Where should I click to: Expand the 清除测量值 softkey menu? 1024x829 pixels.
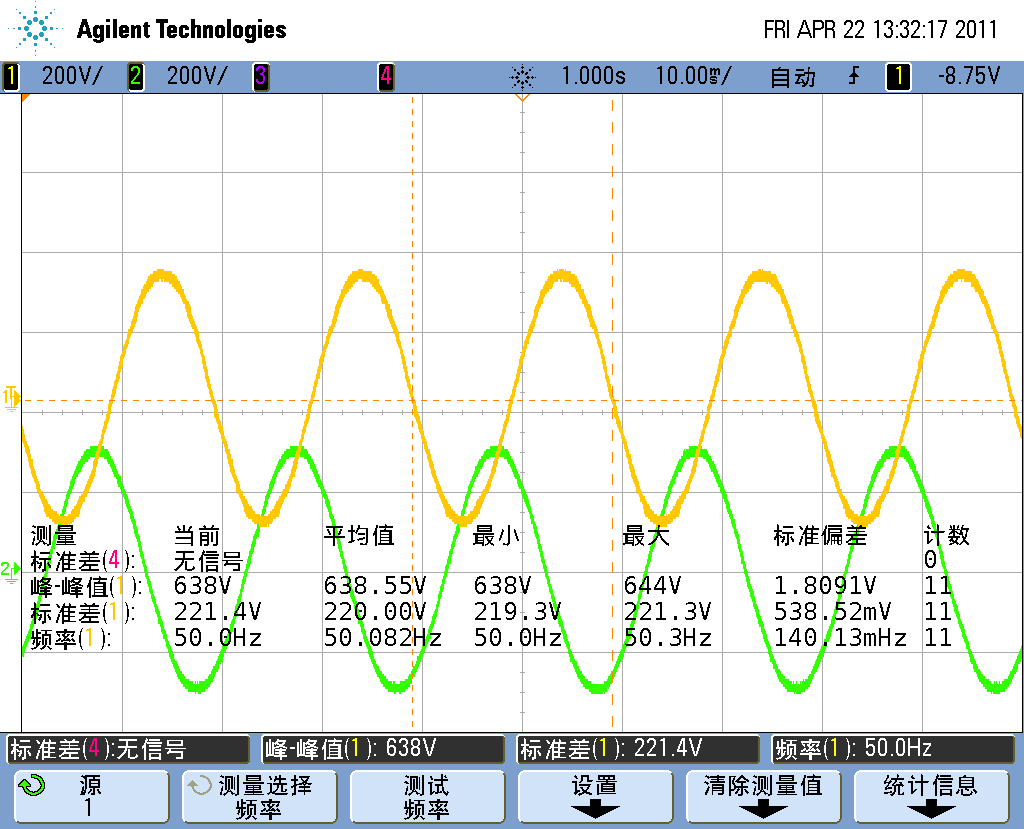[762, 797]
